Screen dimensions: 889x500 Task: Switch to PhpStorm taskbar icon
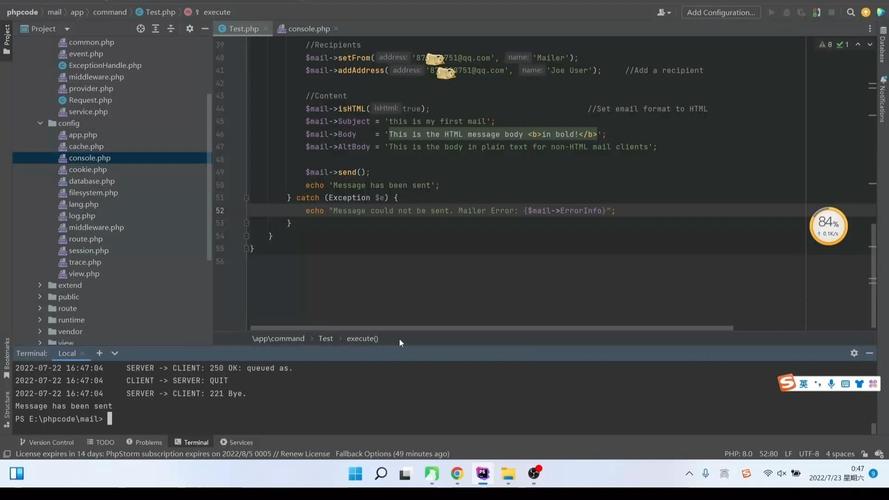[482, 473]
